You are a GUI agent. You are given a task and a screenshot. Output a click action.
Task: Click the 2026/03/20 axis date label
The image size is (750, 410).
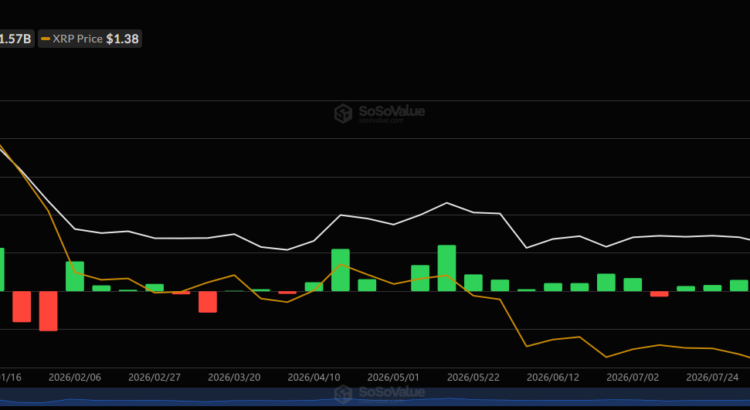pyautogui.click(x=234, y=377)
